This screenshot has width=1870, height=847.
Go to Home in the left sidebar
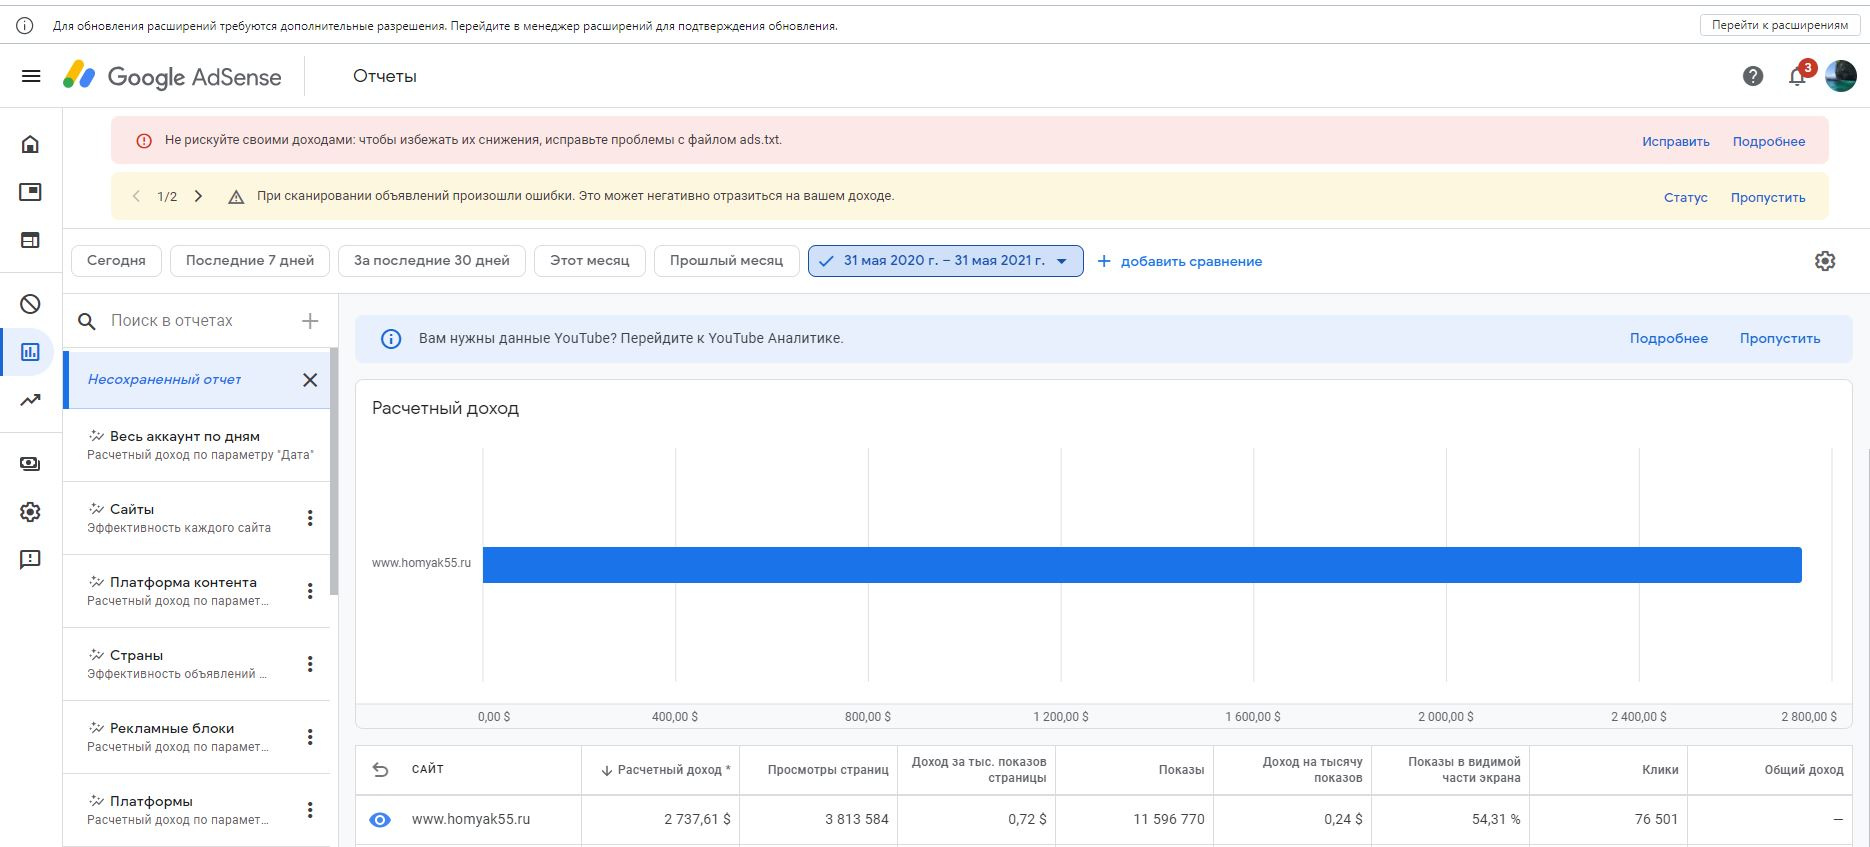click(31, 144)
